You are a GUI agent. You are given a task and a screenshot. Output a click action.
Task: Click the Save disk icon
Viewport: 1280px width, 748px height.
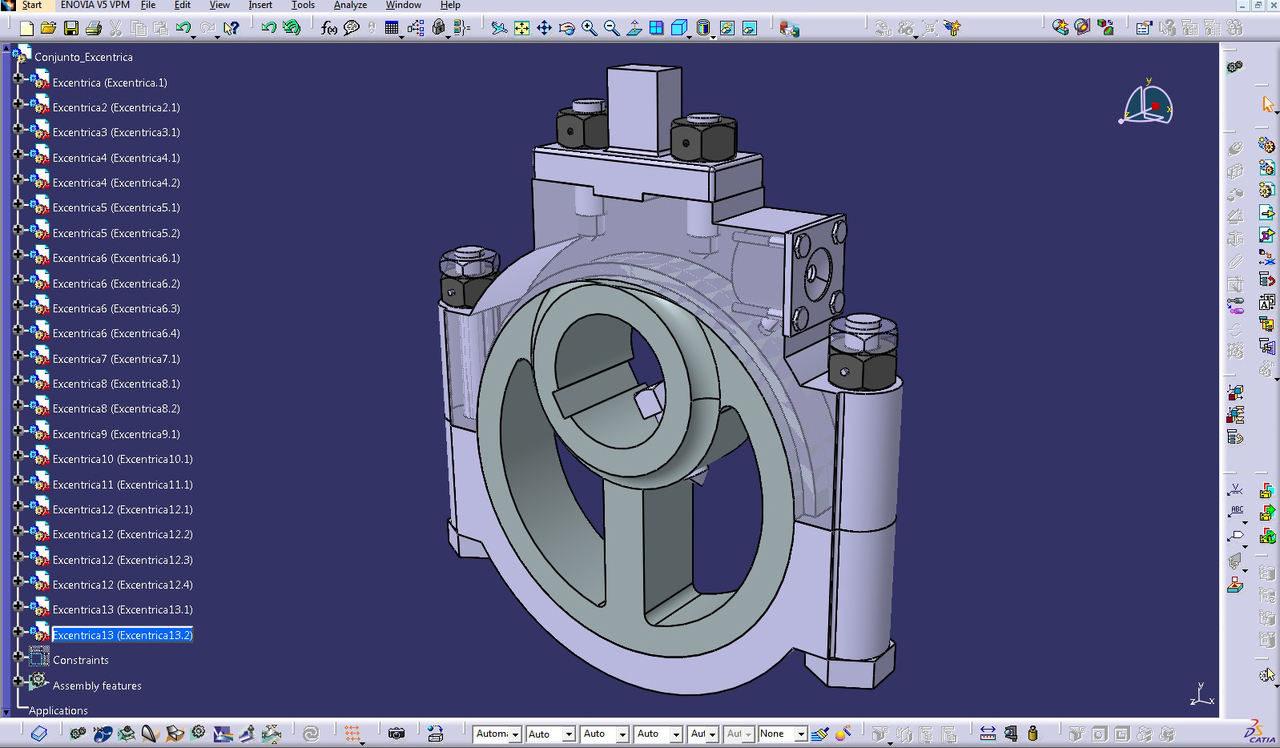(71, 29)
